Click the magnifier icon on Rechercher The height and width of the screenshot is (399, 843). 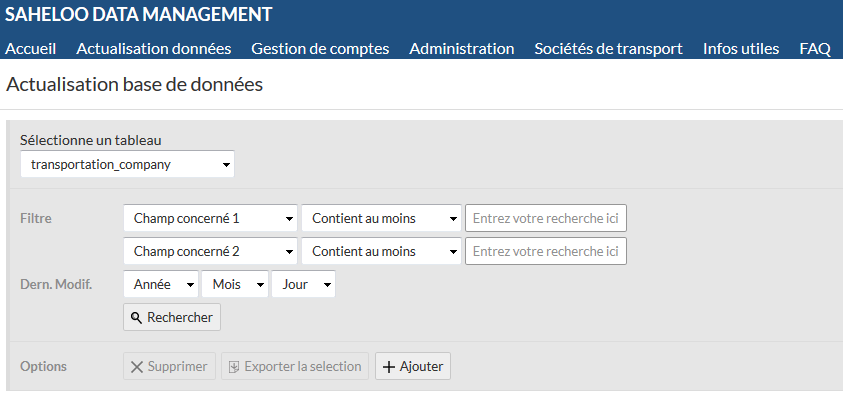point(137,318)
